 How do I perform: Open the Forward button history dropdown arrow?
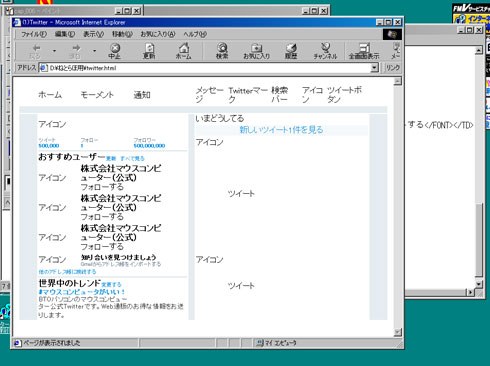pos(95,51)
